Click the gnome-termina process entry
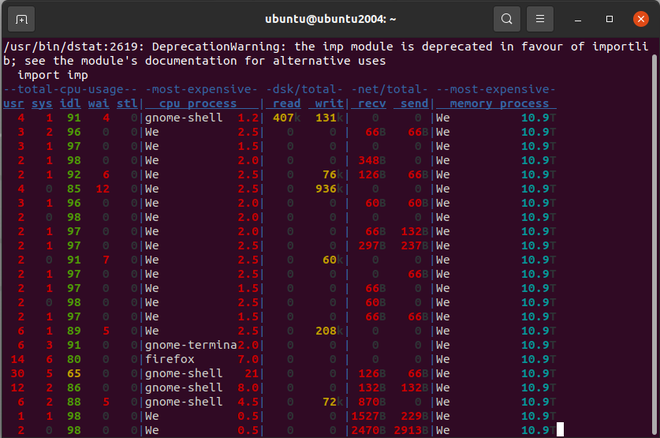The height and width of the screenshot is (438, 660). pos(191,345)
